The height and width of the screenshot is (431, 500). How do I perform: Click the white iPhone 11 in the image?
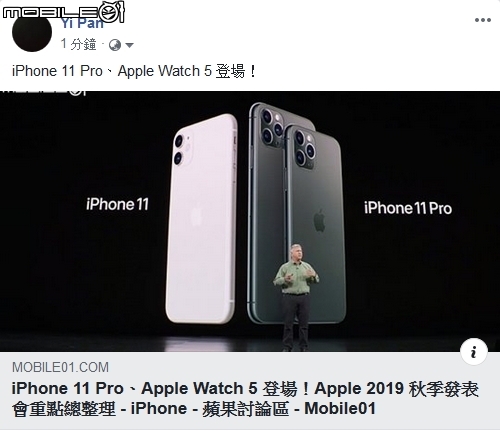coord(202,219)
